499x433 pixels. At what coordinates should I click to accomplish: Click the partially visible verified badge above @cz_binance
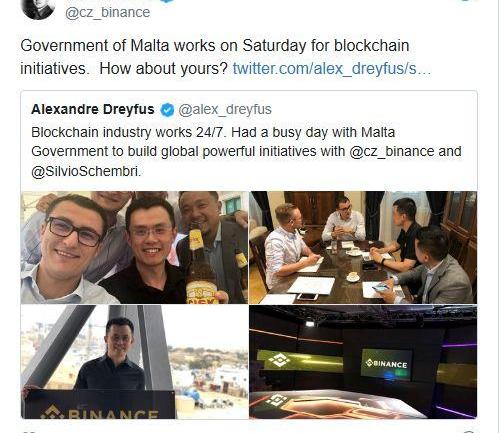(167, 1)
